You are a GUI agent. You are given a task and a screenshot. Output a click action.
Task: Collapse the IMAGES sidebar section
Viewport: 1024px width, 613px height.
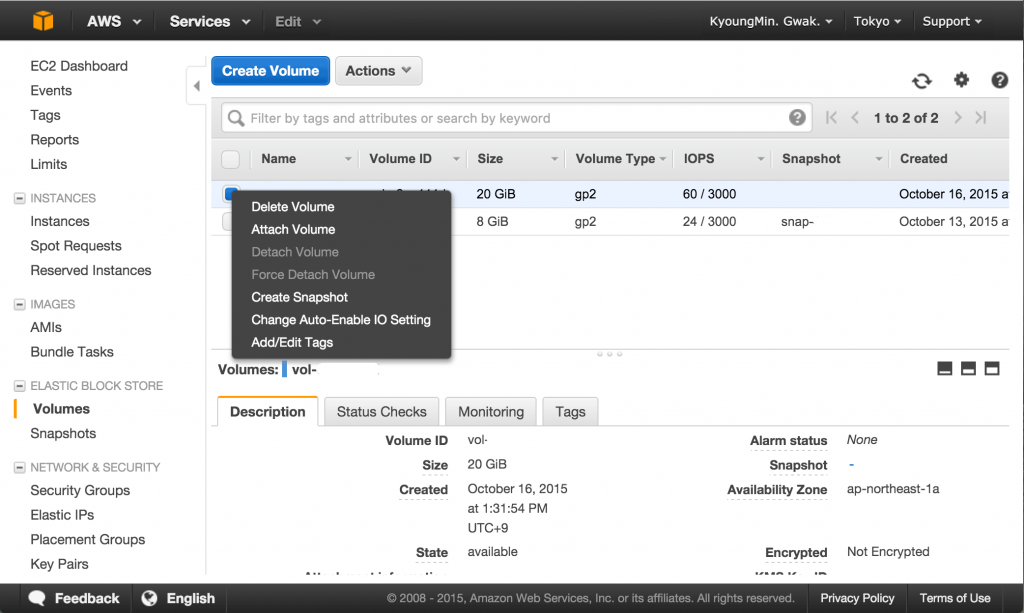pos(20,304)
